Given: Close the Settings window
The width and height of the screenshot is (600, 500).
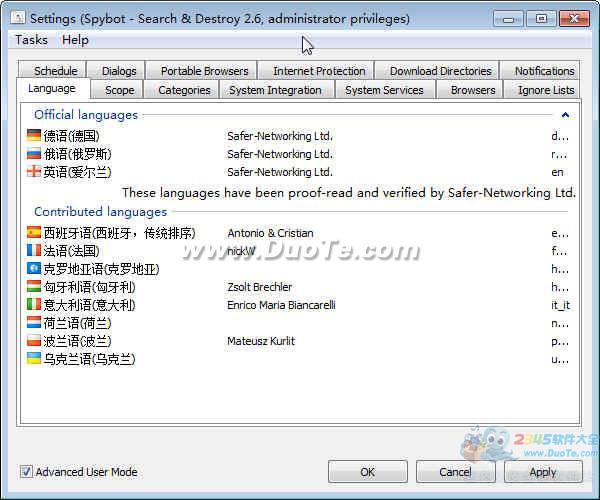Looking at the screenshot, I should 574,19.
